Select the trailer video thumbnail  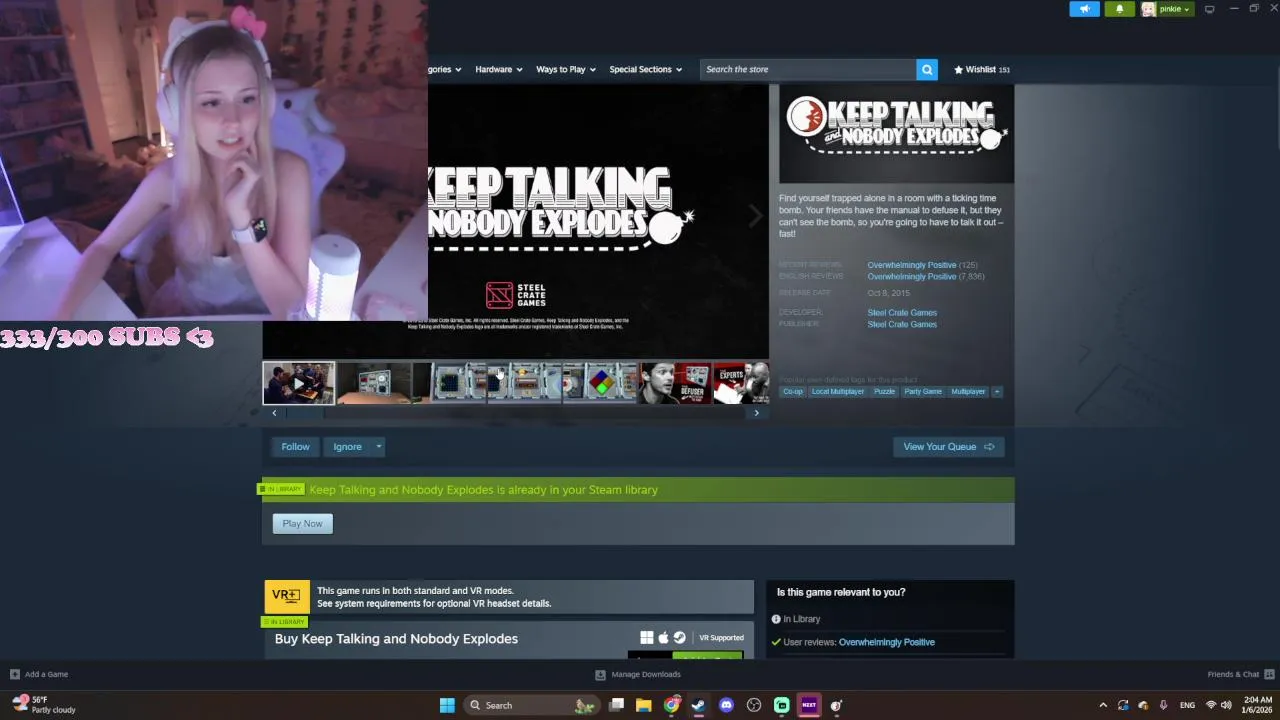click(299, 383)
